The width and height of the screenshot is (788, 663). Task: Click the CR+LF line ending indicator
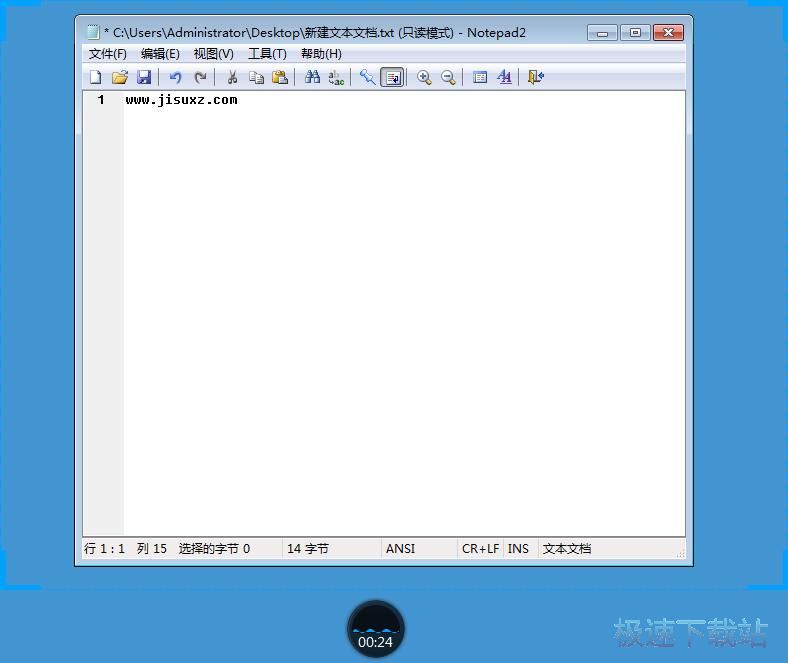tap(480, 549)
